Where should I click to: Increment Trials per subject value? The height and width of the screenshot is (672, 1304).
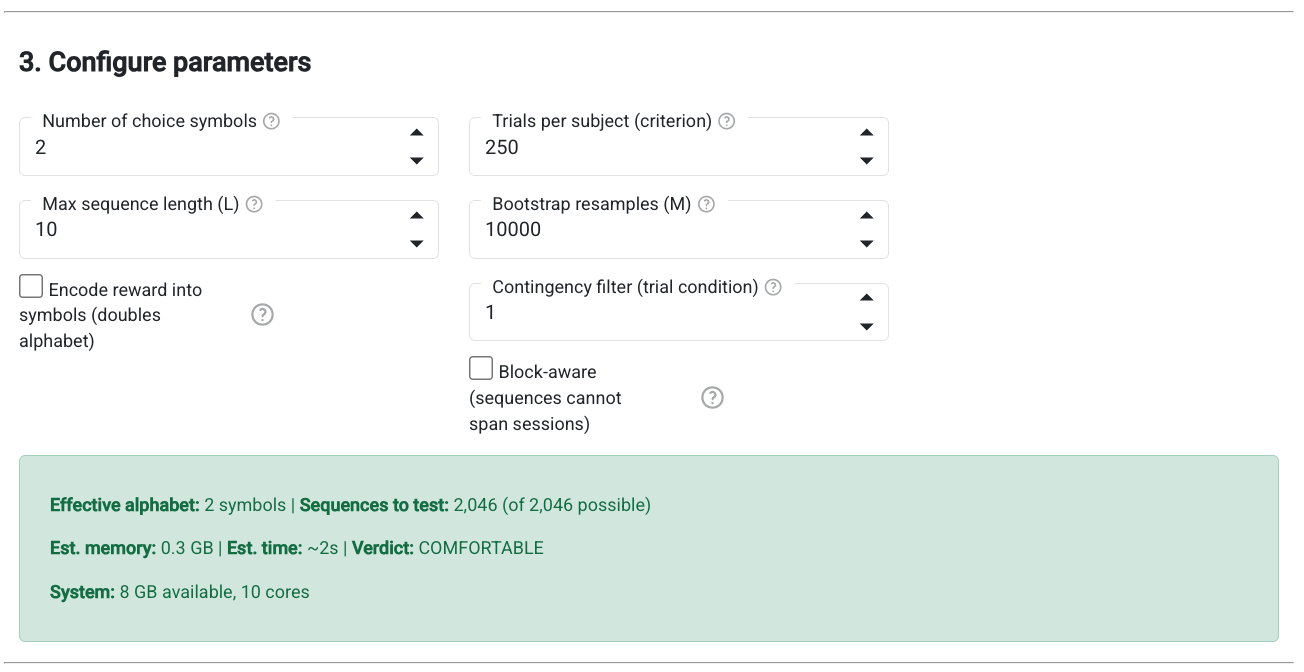tap(867, 133)
